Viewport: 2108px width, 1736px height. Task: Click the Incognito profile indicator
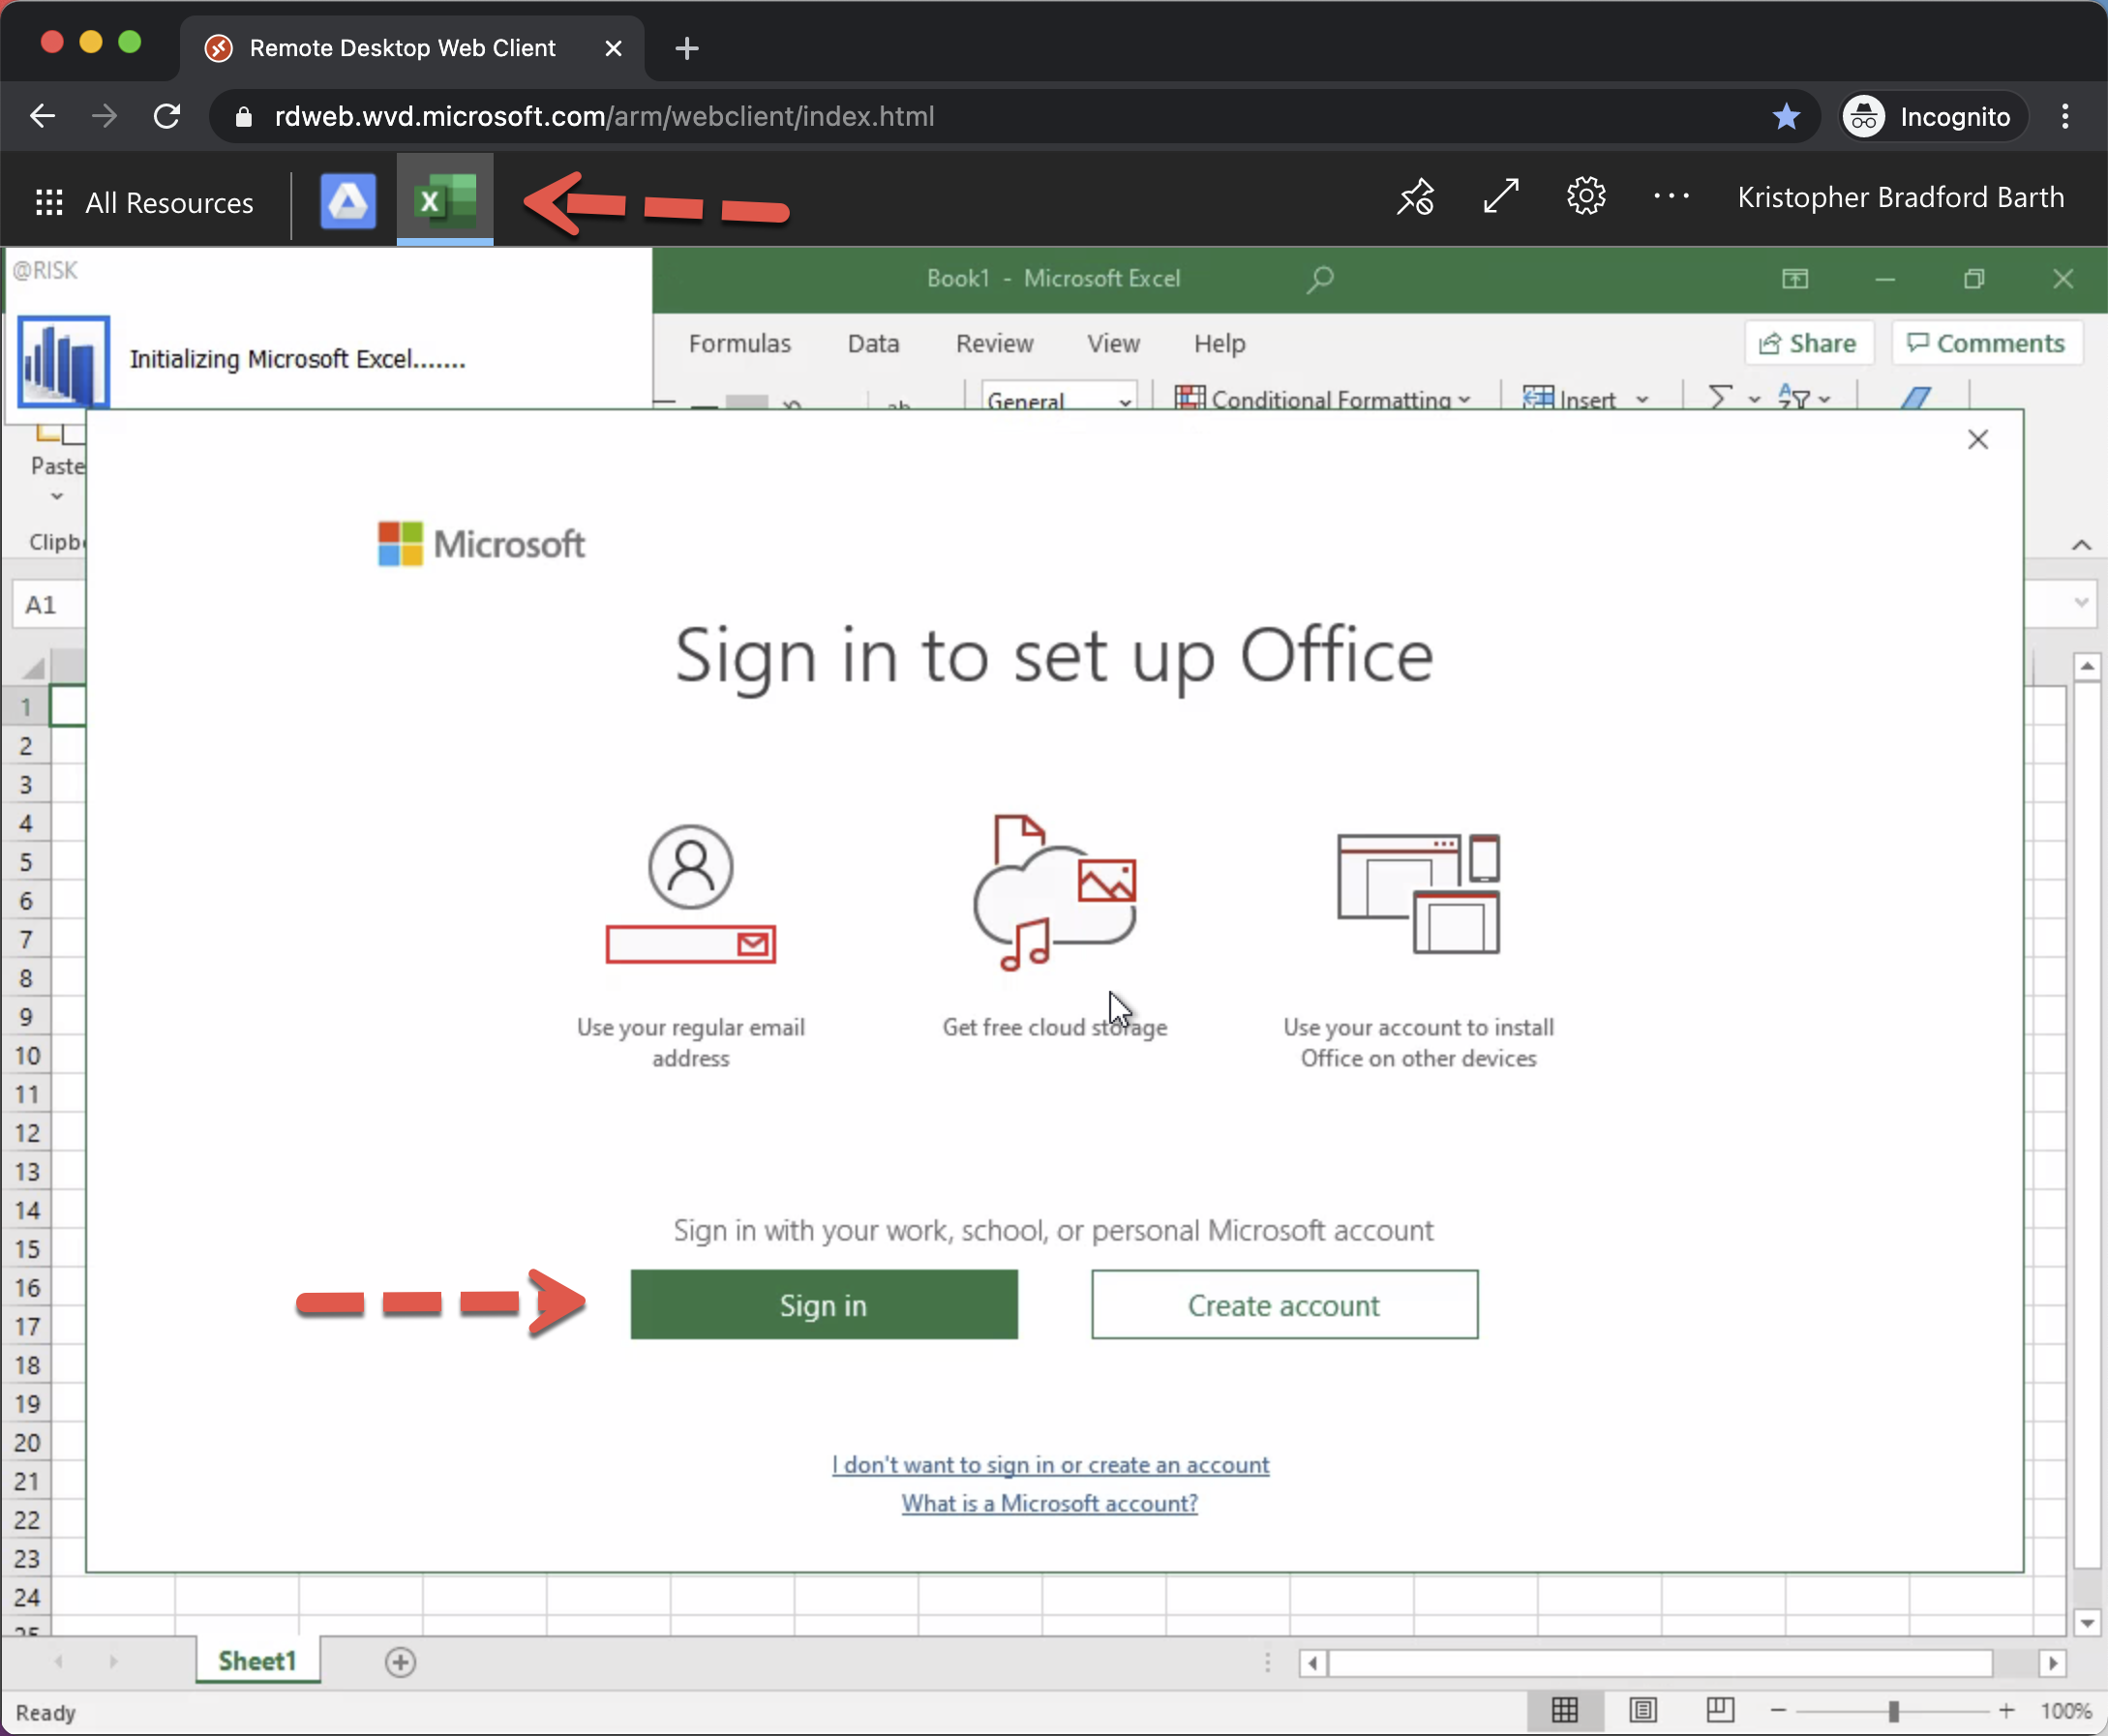click(x=1934, y=117)
